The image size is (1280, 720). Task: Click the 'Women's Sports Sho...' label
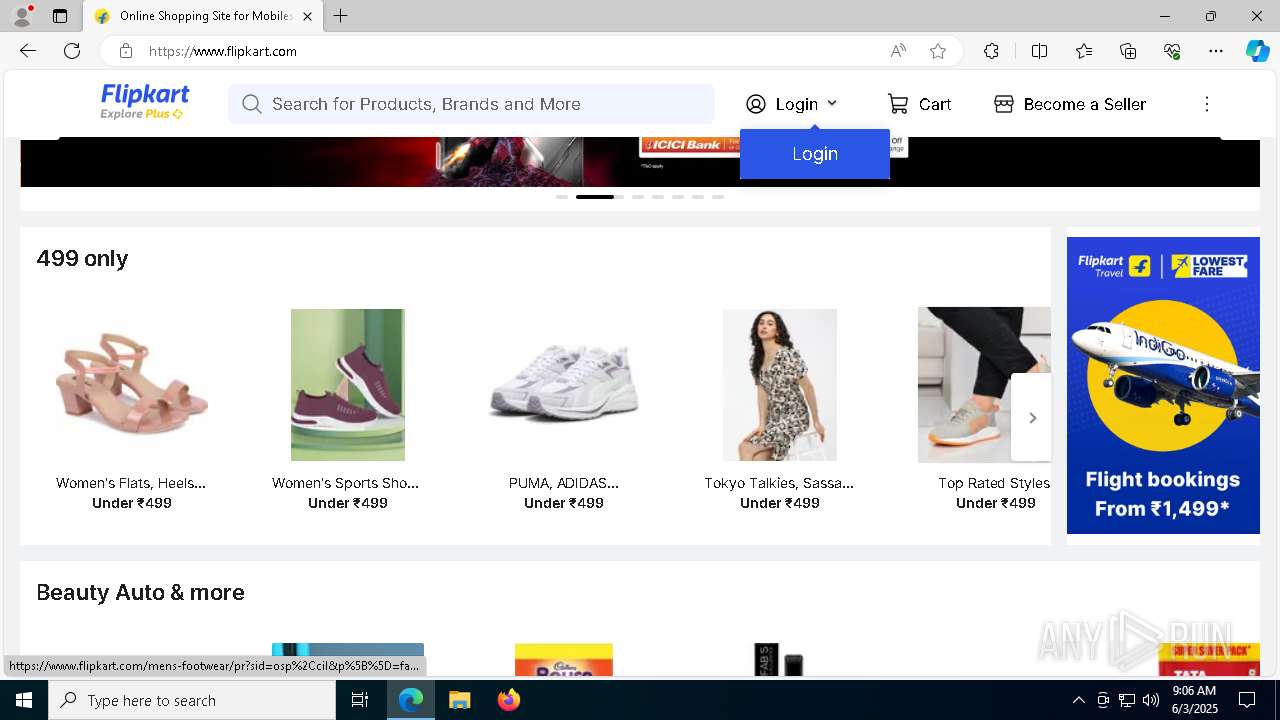point(346,483)
